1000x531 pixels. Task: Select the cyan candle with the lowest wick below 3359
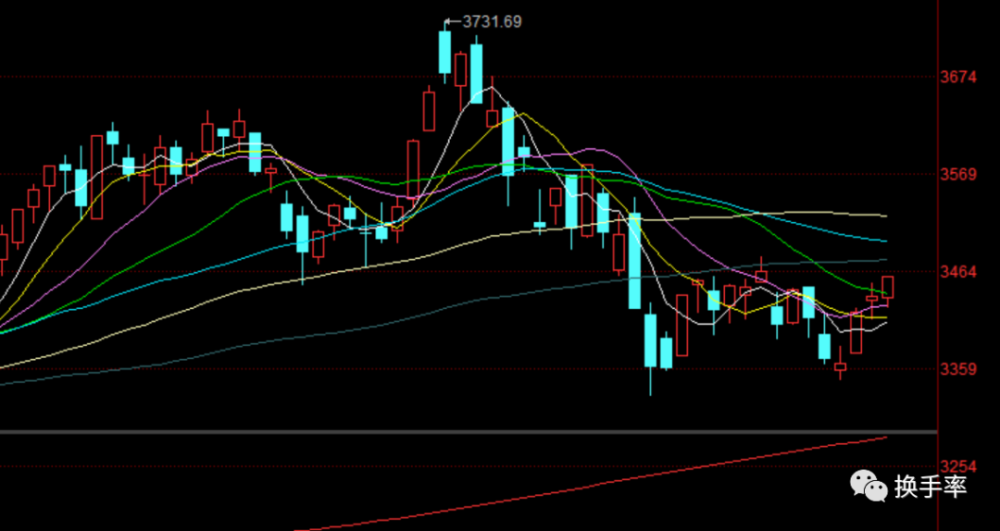pos(651,342)
